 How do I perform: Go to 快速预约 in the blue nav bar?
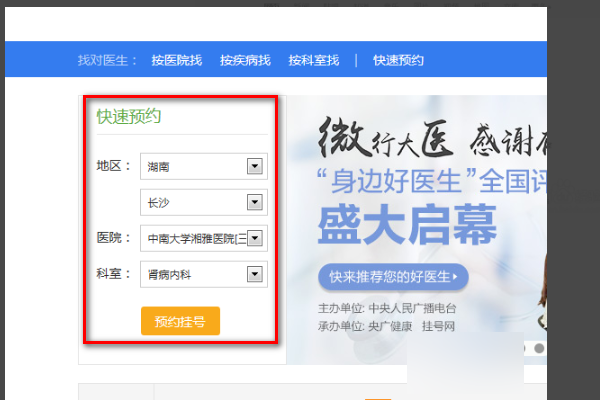tap(398, 60)
